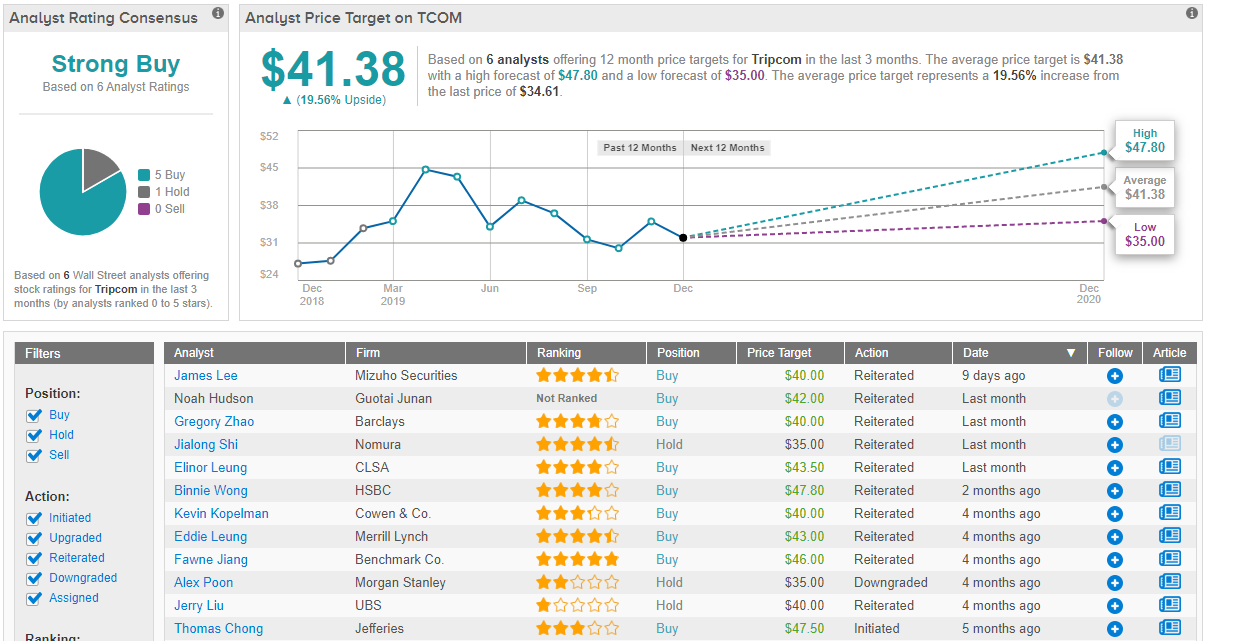Sort by Date using the dropdown arrow
Image resolution: width=1246 pixels, height=641 pixels.
tap(1071, 353)
